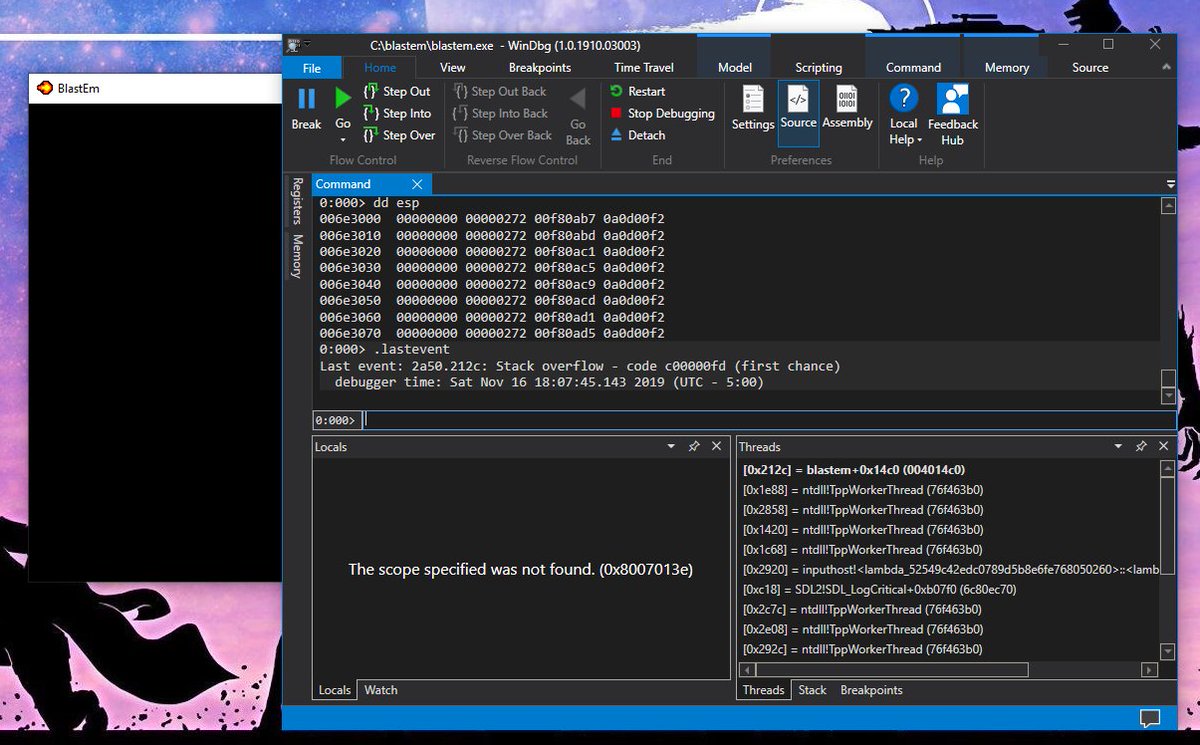Viewport: 1200px width, 745px height.
Task: Click Step Out Back
Action: click(x=500, y=91)
